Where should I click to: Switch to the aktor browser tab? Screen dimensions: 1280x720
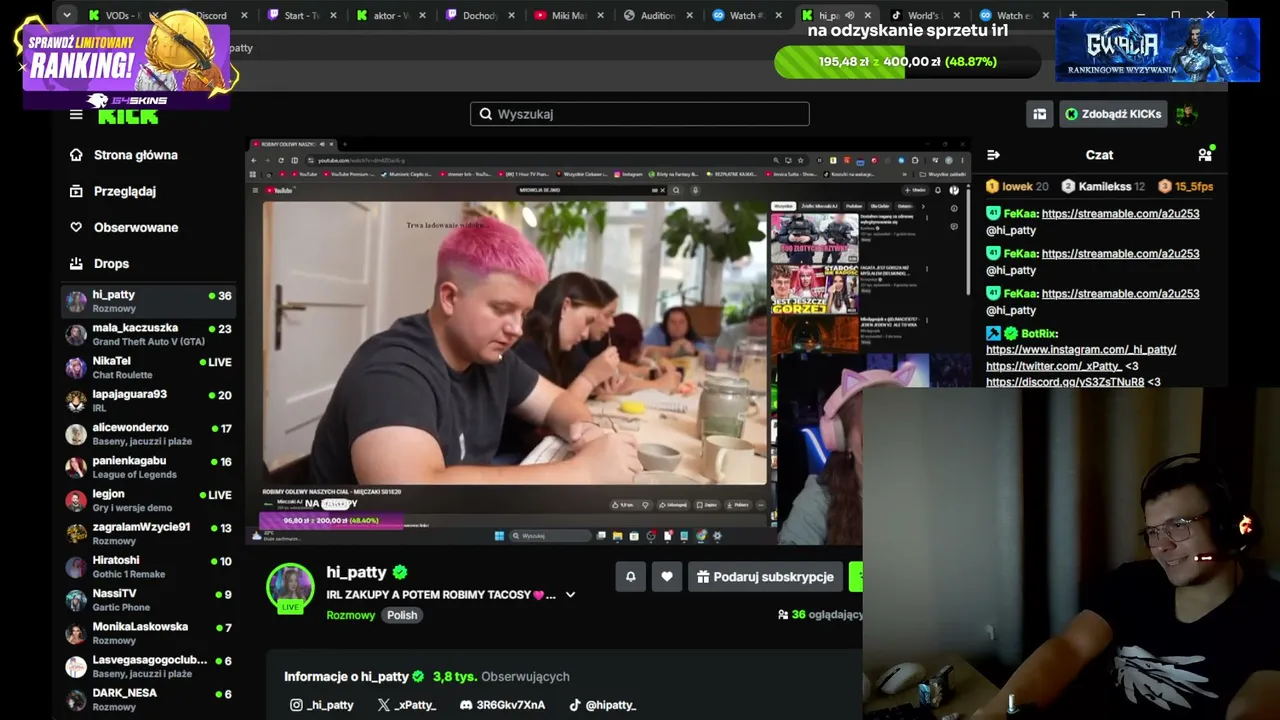(x=391, y=15)
